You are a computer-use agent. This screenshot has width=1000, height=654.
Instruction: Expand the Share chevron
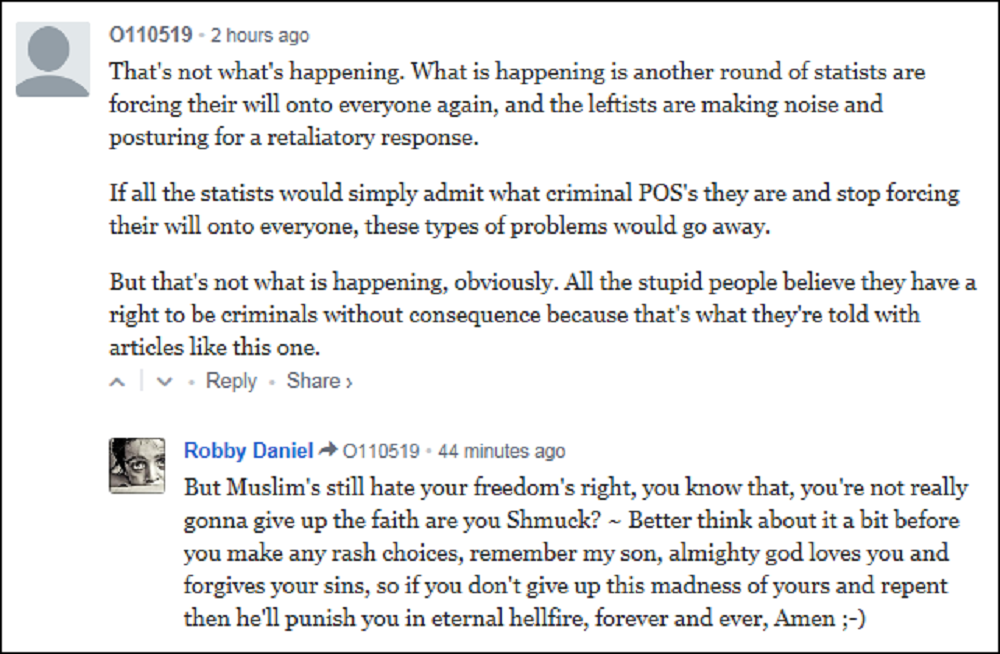pyautogui.click(x=348, y=382)
